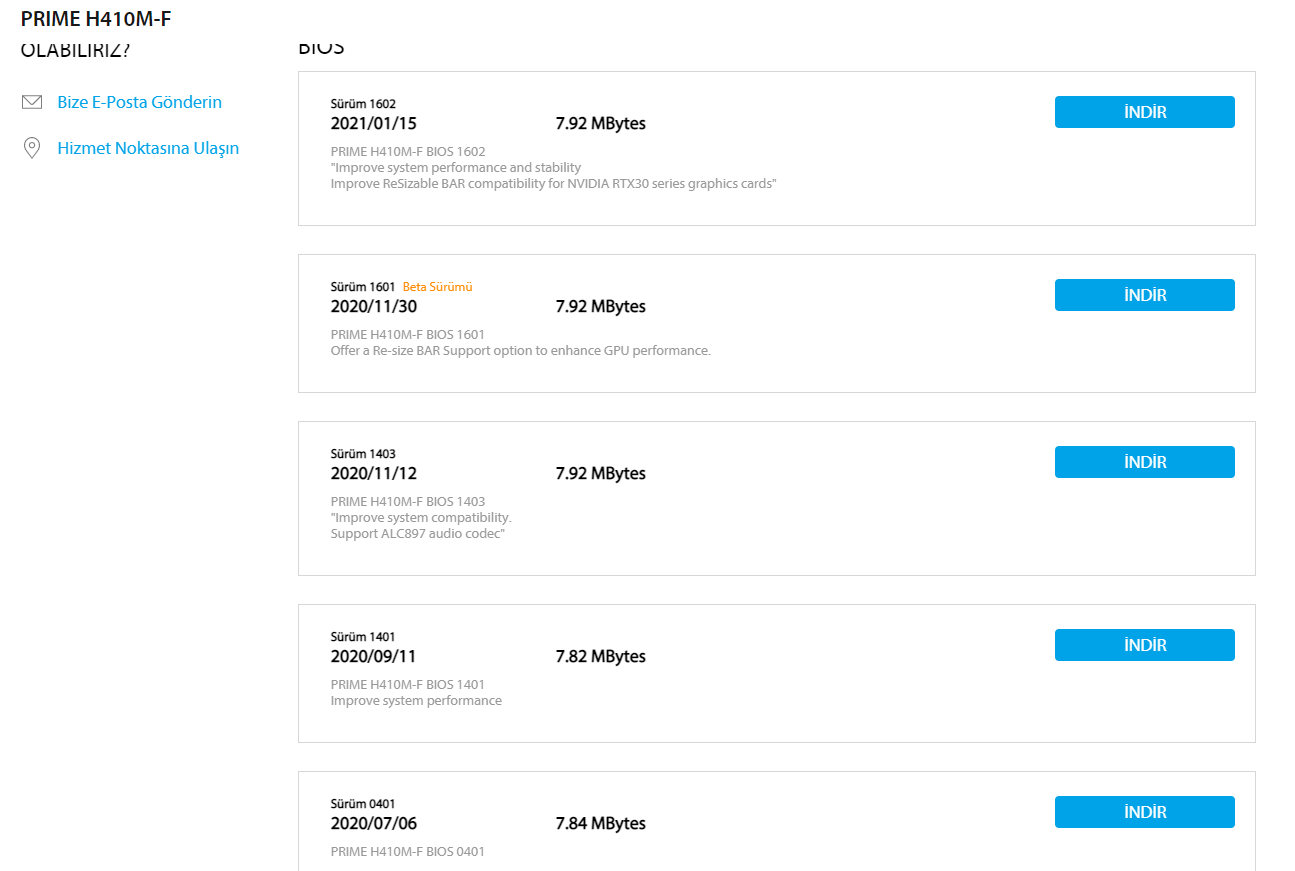
Task: Click the Re-size BAR Support option description
Action: [520, 351]
